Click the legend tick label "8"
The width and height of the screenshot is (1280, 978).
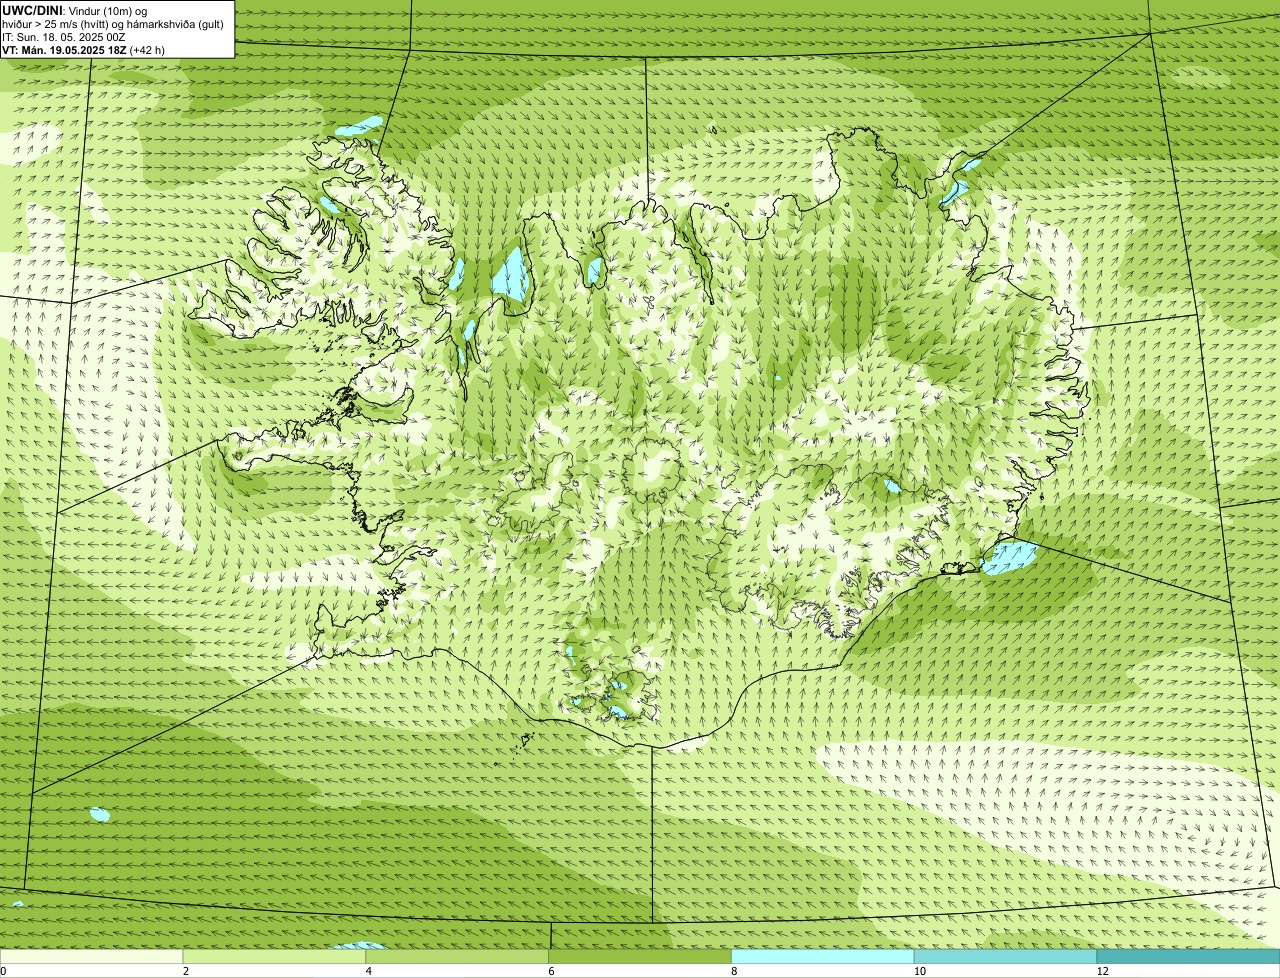(x=733, y=971)
